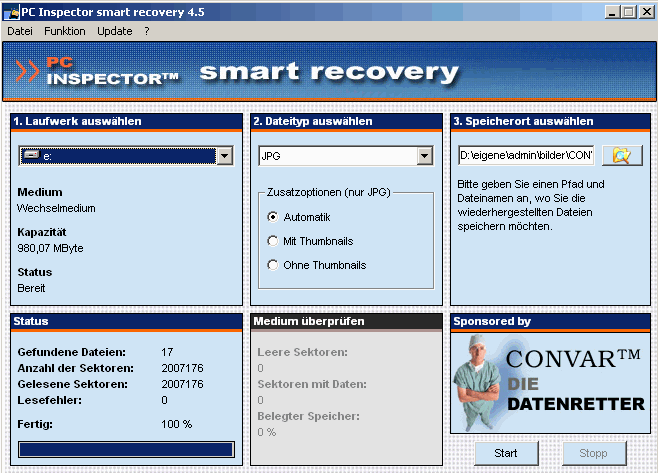Screen dimensions: 658x473
Task: Maximize the PC Inspector window
Action: (x=629, y=12)
